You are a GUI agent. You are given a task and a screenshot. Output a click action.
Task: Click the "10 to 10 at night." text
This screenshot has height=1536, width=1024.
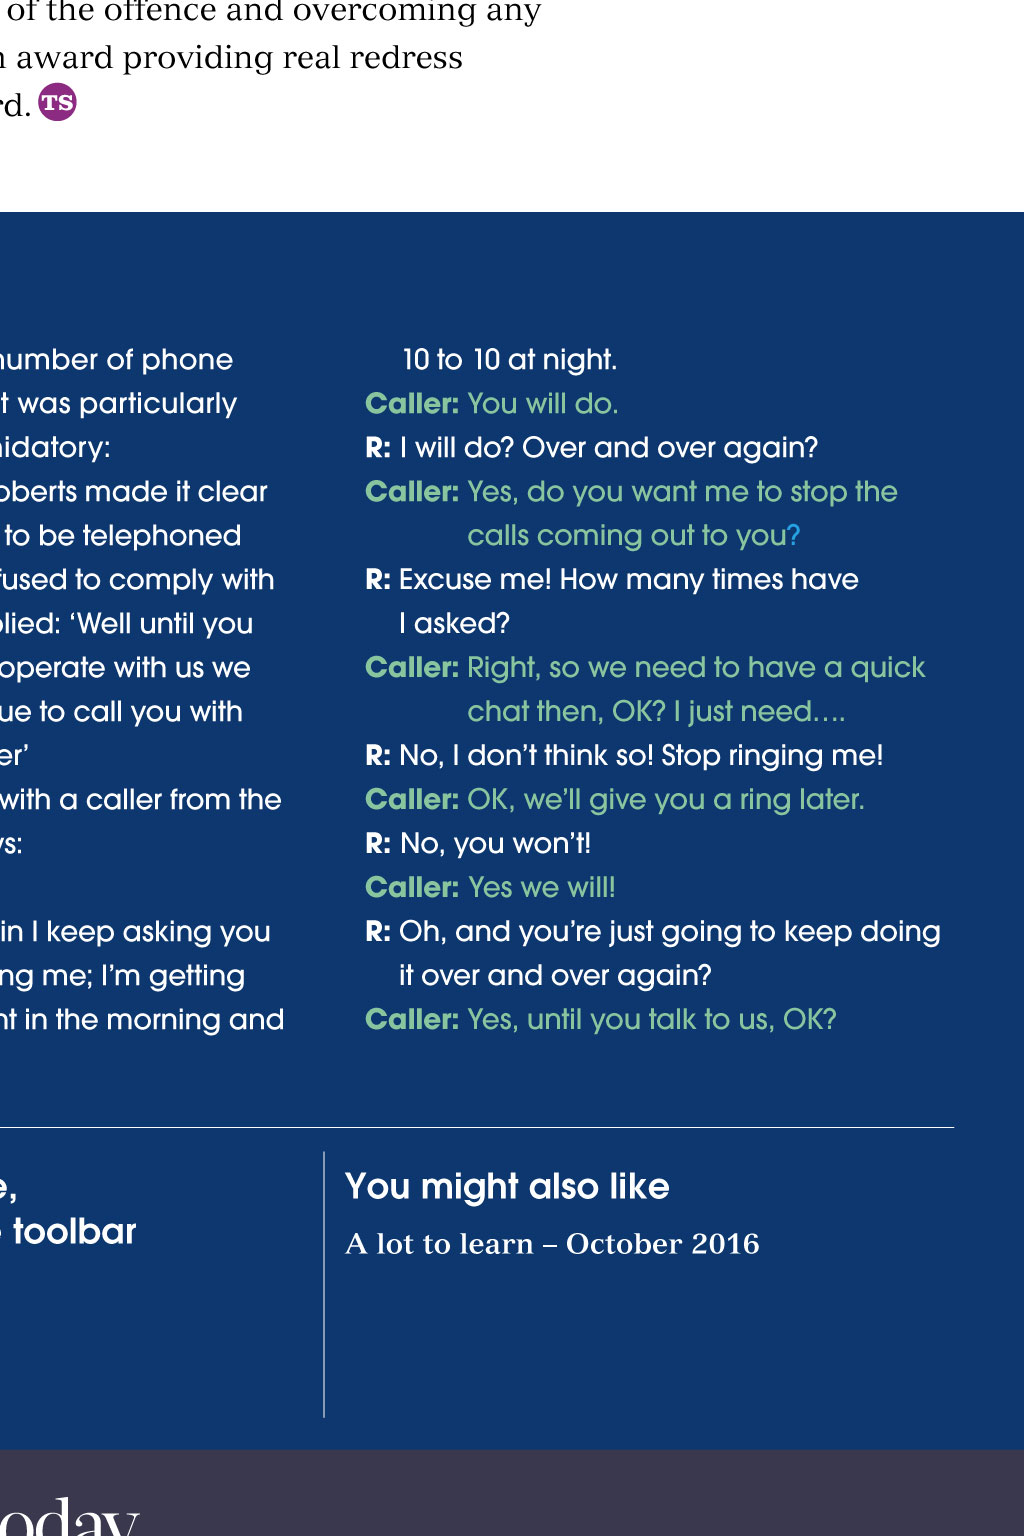click(x=510, y=360)
